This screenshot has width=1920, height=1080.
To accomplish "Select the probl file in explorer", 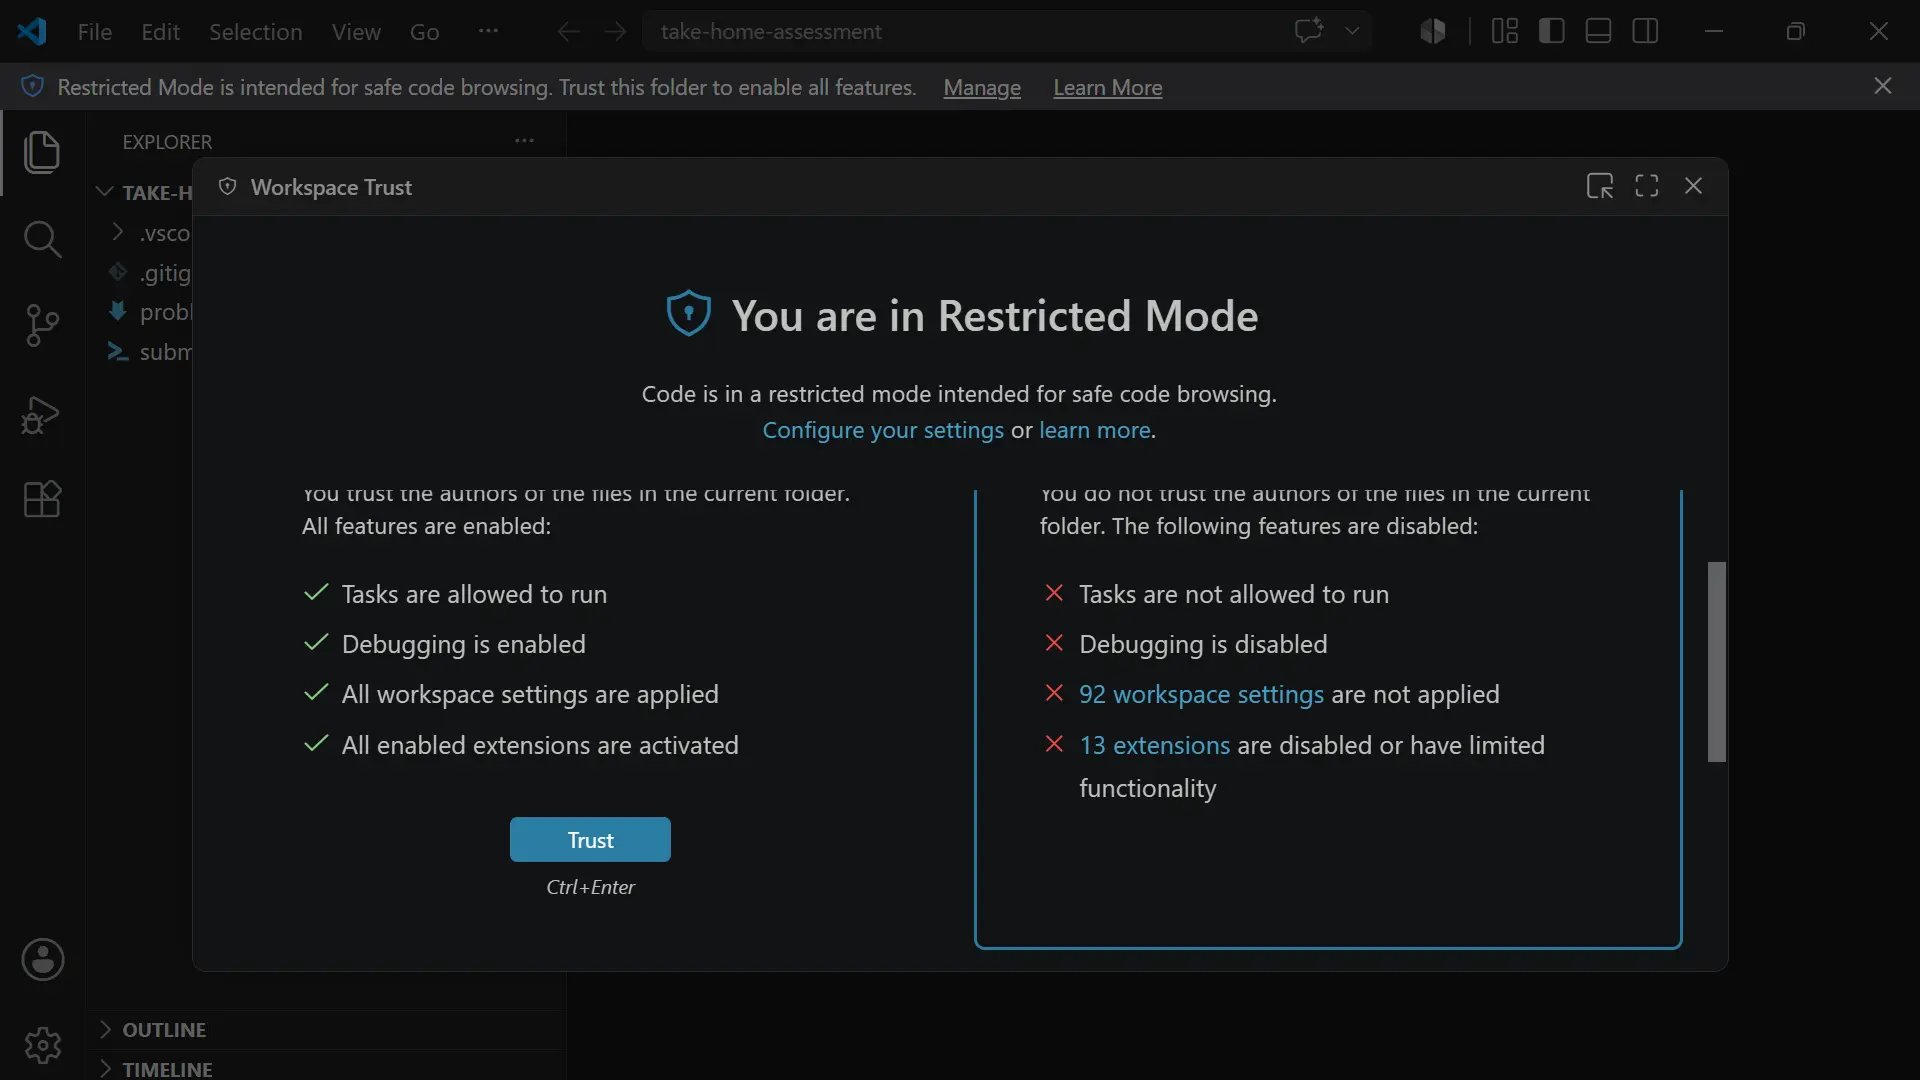I will (x=150, y=312).
